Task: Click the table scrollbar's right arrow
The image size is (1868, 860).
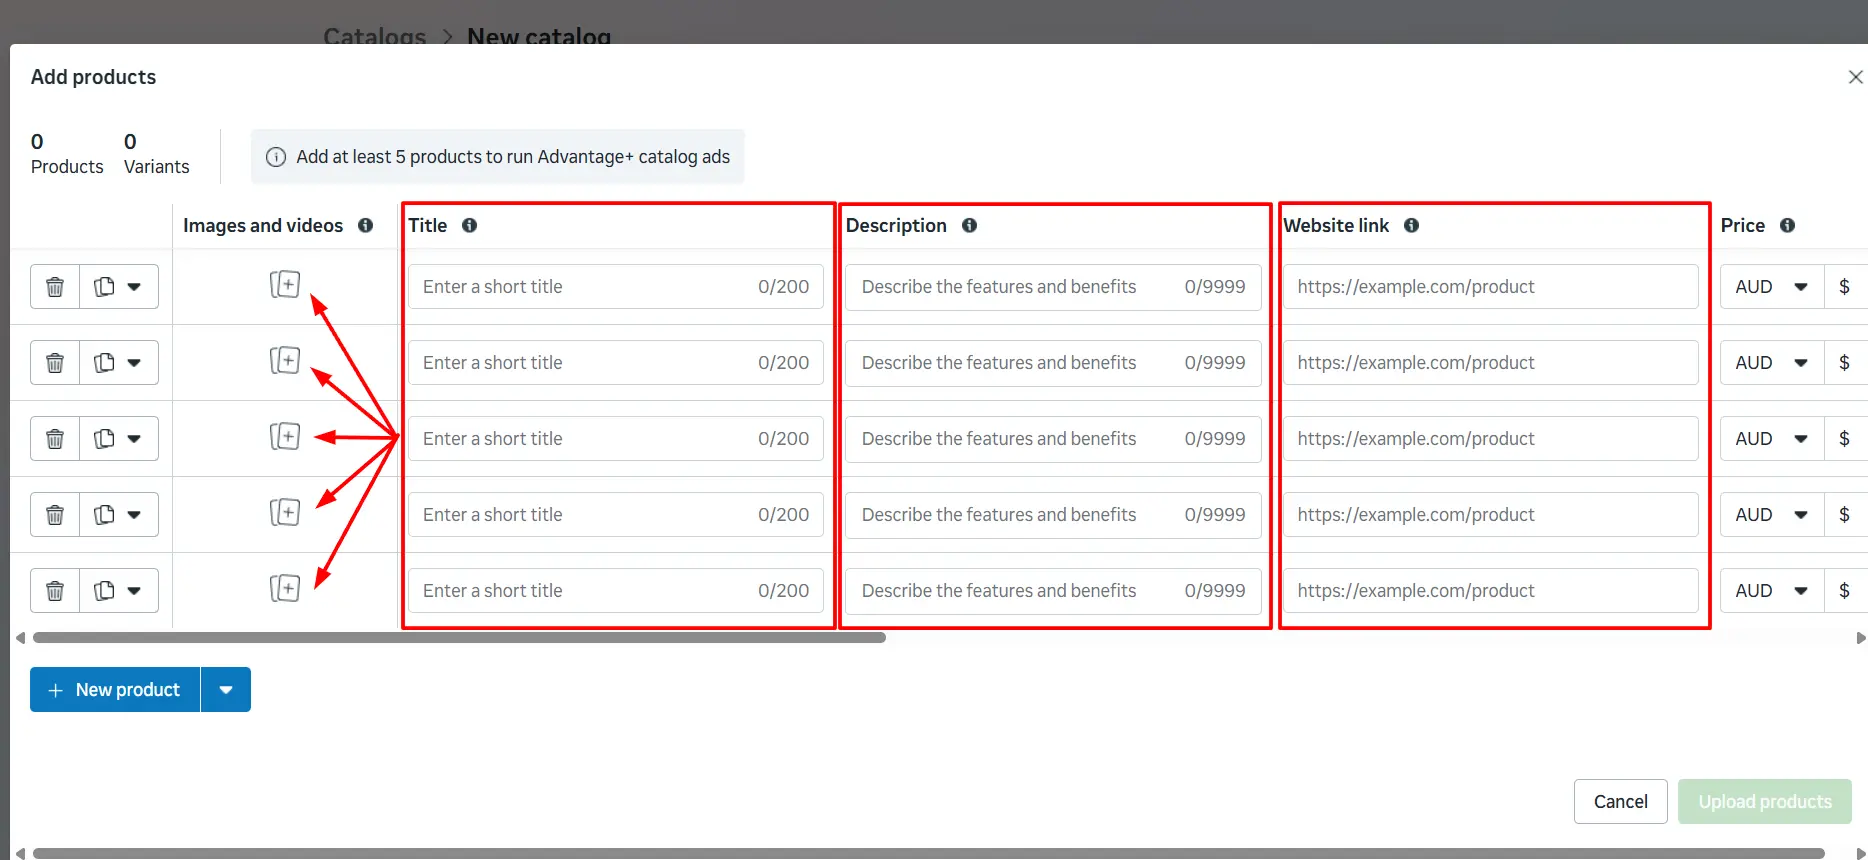Action: 1860,638
